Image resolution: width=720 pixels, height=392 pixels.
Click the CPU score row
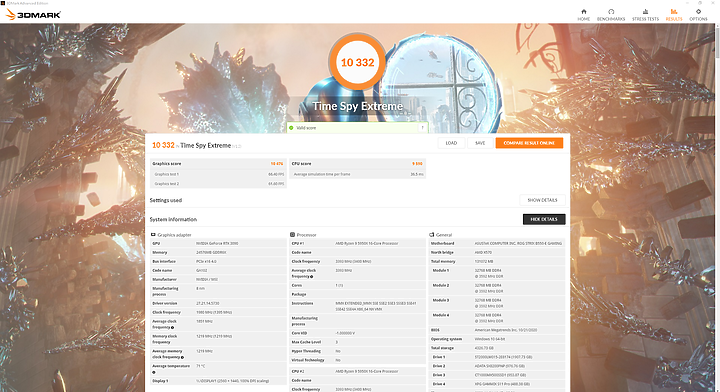pos(357,163)
